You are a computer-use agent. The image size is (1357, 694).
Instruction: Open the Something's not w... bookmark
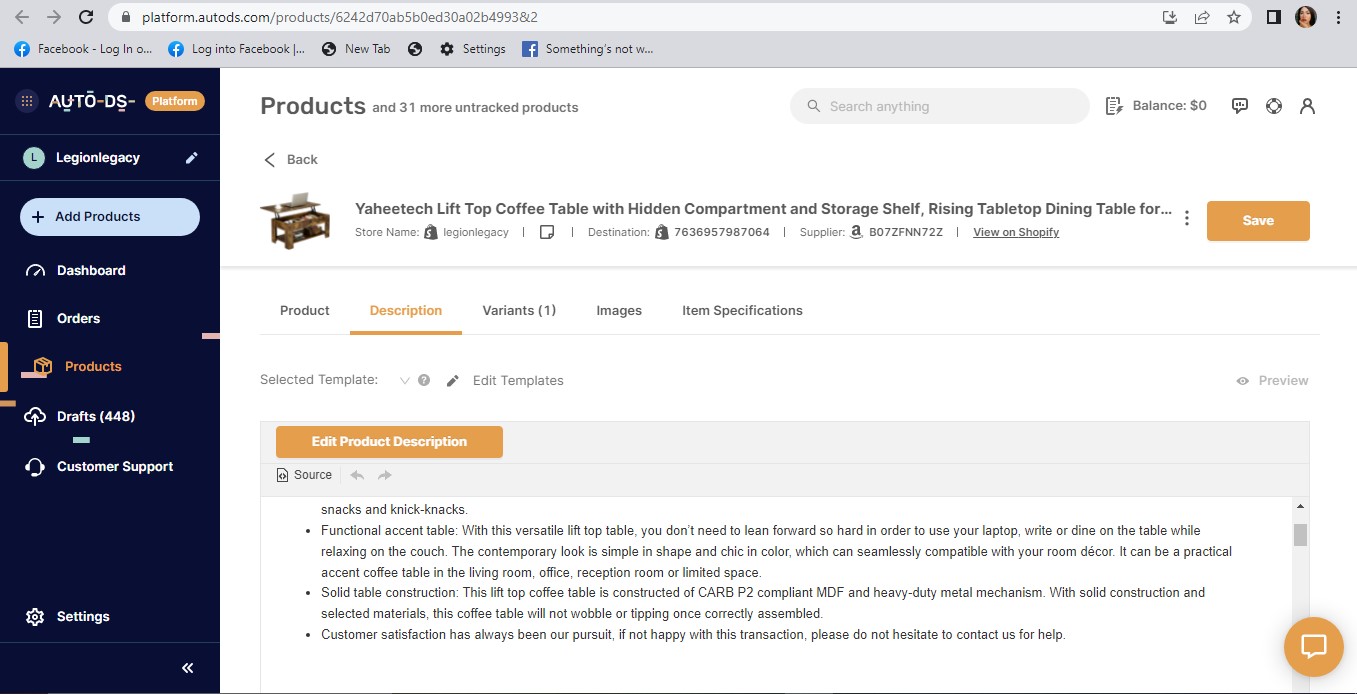[x=588, y=49]
